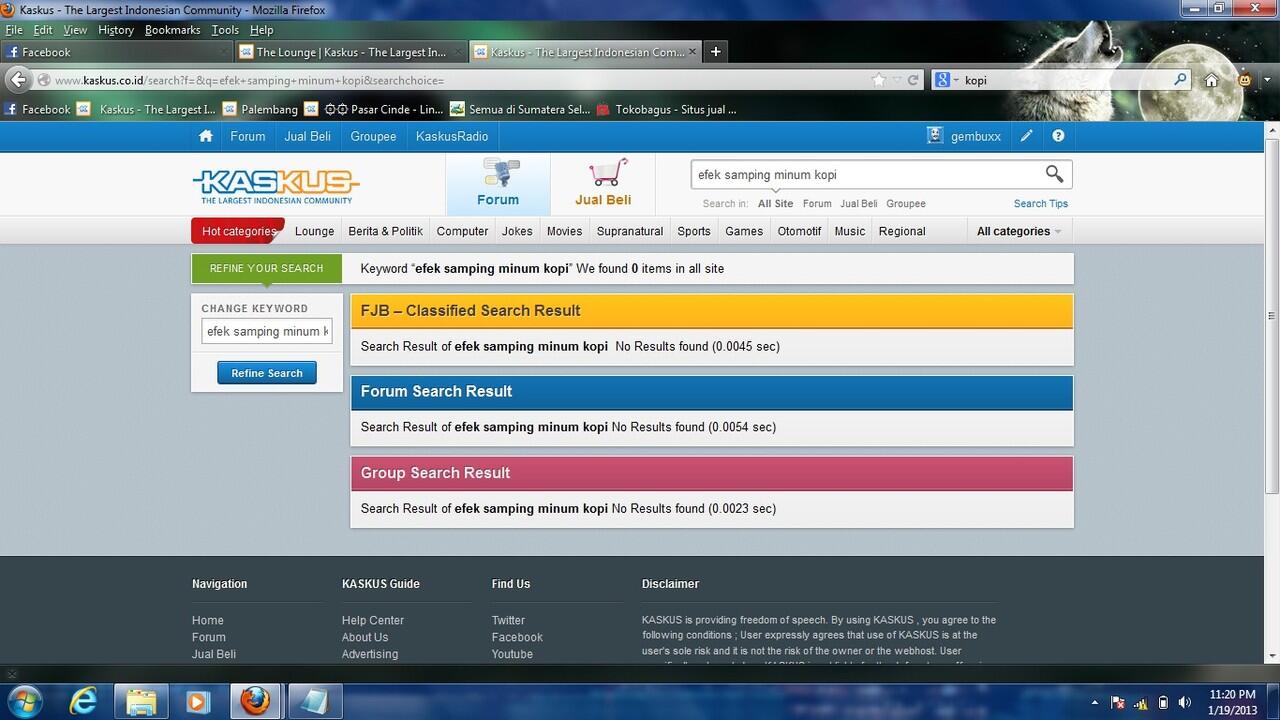Viewport: 1280px width, 720px height.
Task: Limit search to Groupee
Action: click(906, 203)
